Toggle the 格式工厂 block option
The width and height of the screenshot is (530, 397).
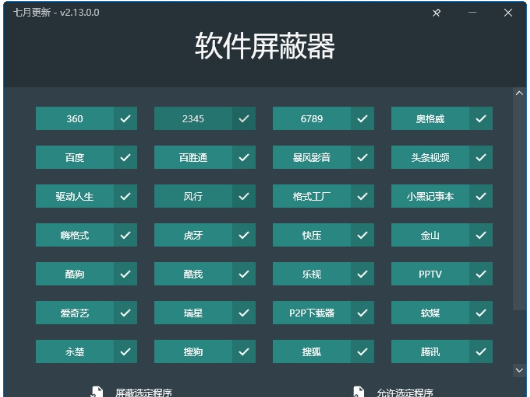323,196
